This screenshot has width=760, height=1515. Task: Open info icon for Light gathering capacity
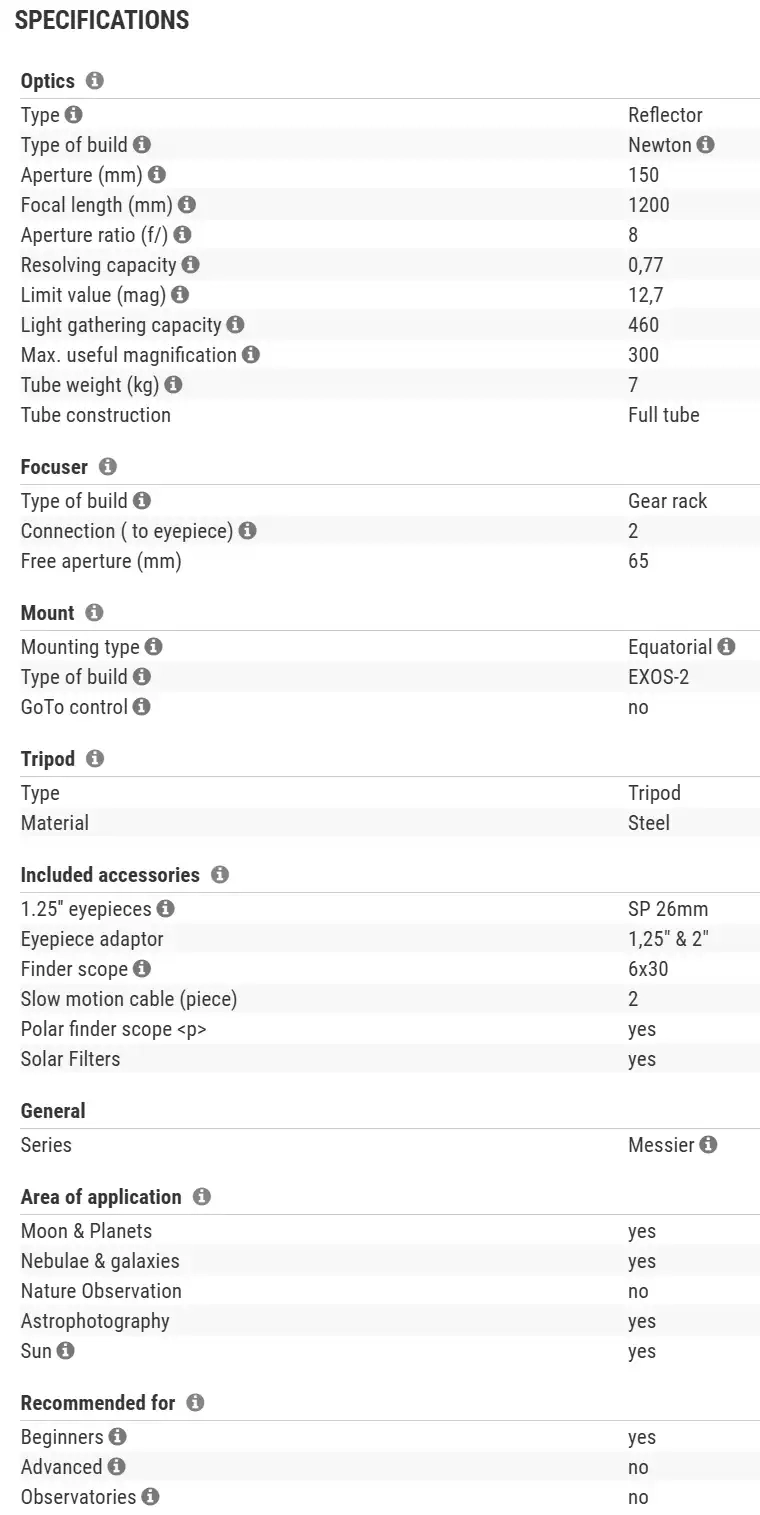(x=235, y=325)
